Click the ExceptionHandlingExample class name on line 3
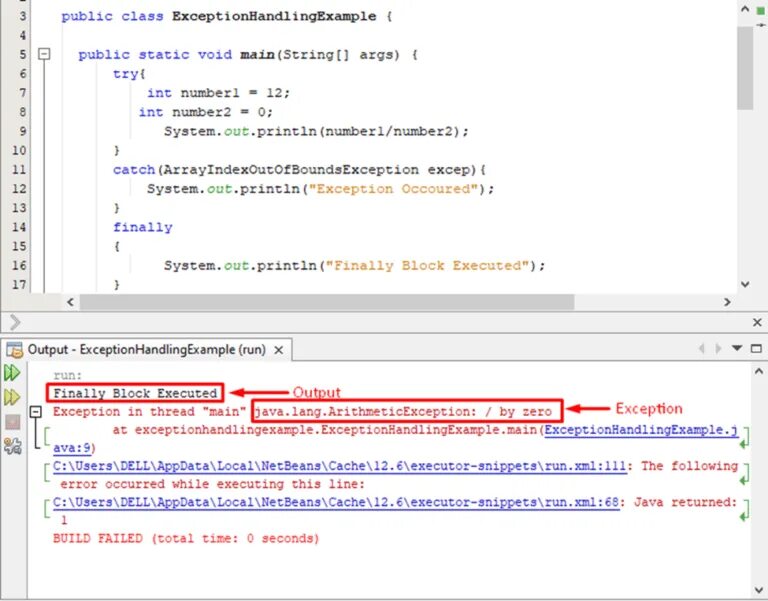The image size is (768, 601). (x=274, y=16)
